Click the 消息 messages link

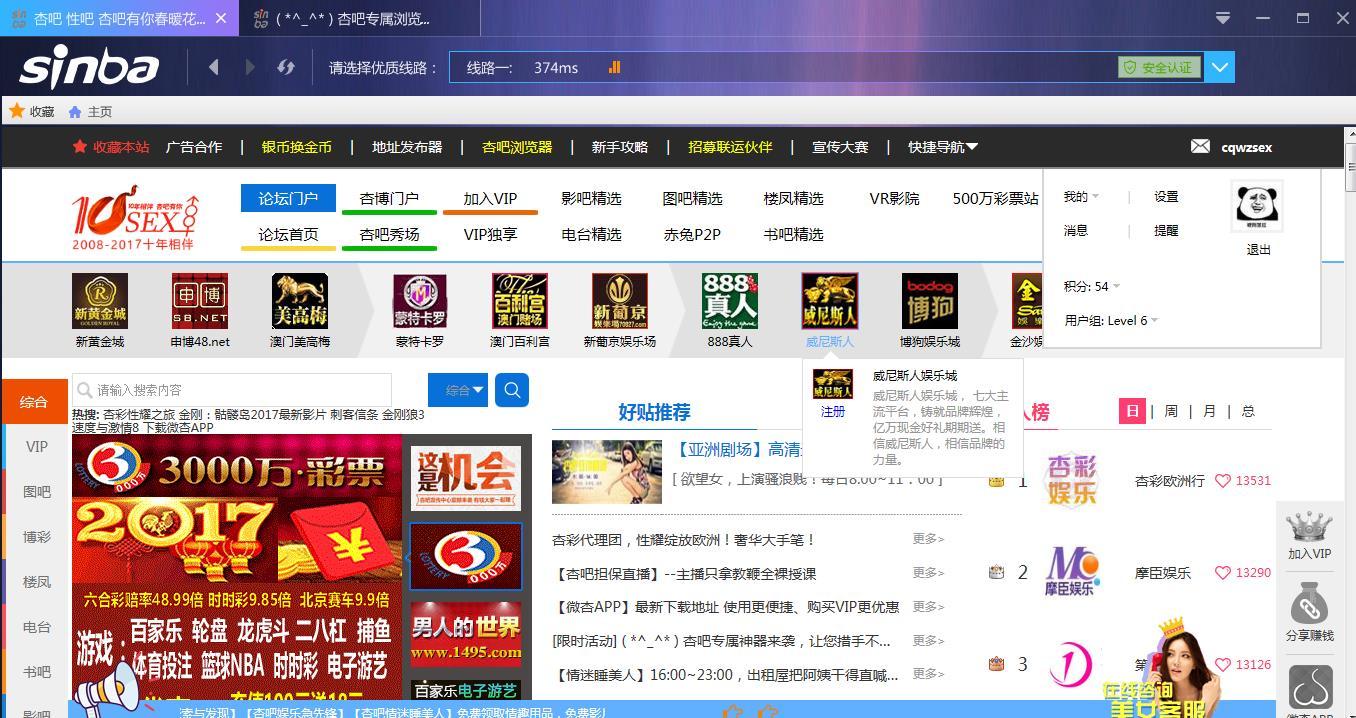tap(1076, 230)
